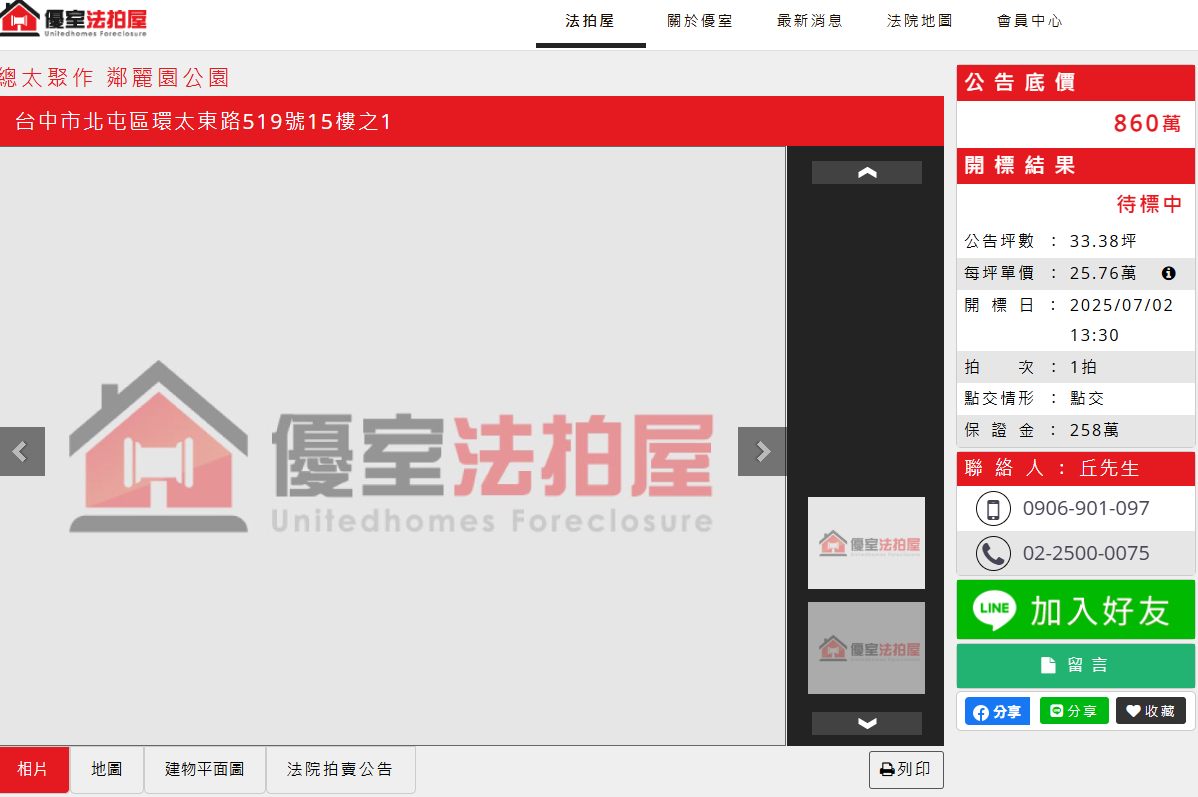The width and height of the screenshot is (1198, 797).
Task: Open the 法拍屋 menu item
Action: [590, 21]
